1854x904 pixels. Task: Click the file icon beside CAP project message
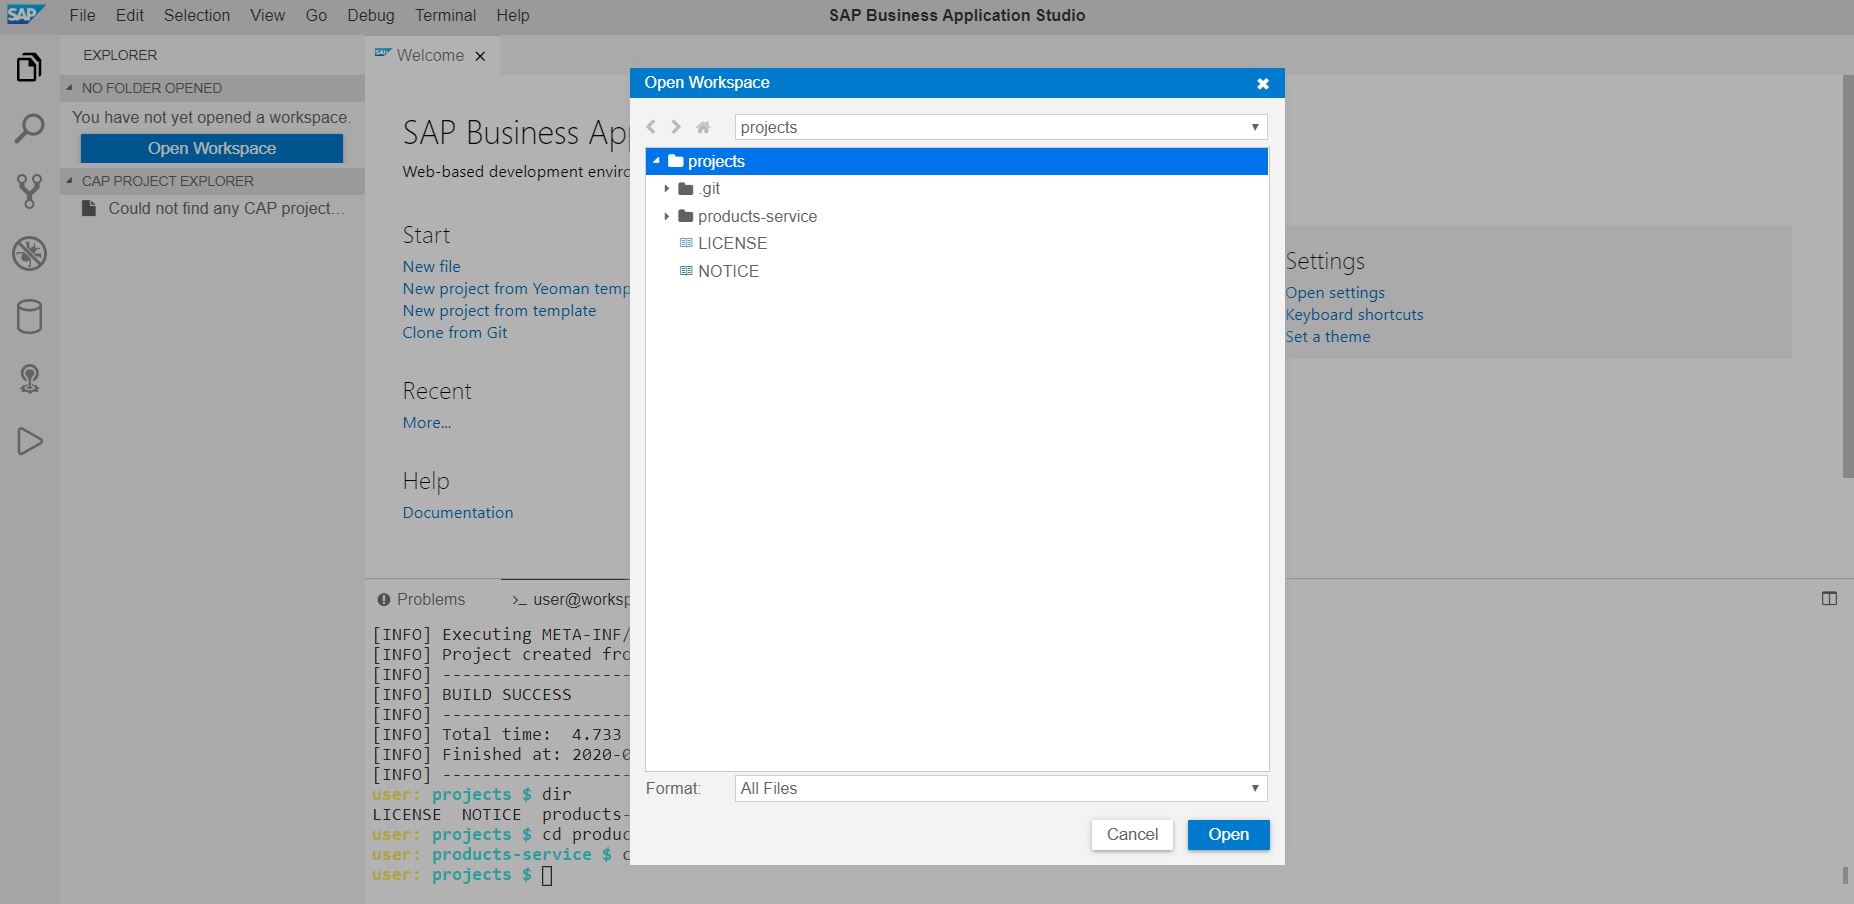coord(89,208)
